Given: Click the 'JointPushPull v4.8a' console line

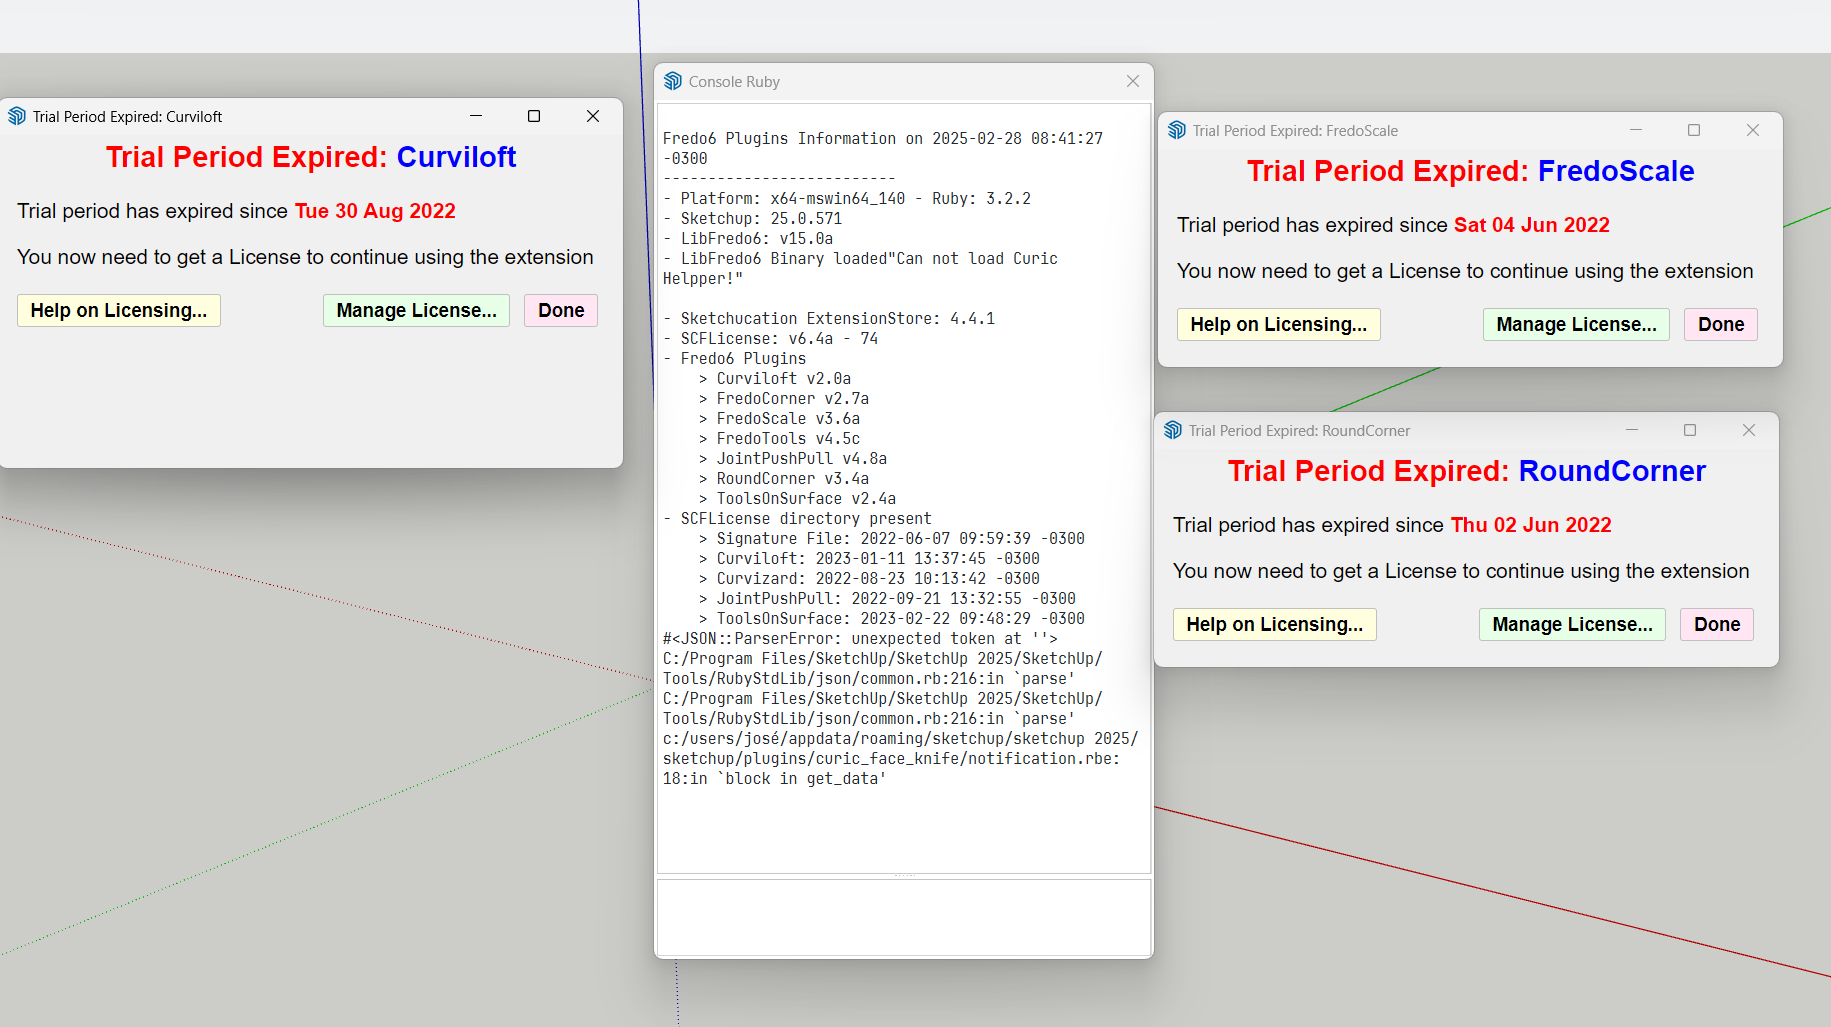Looking at the screenshot, I should click(x=793, y=458).
